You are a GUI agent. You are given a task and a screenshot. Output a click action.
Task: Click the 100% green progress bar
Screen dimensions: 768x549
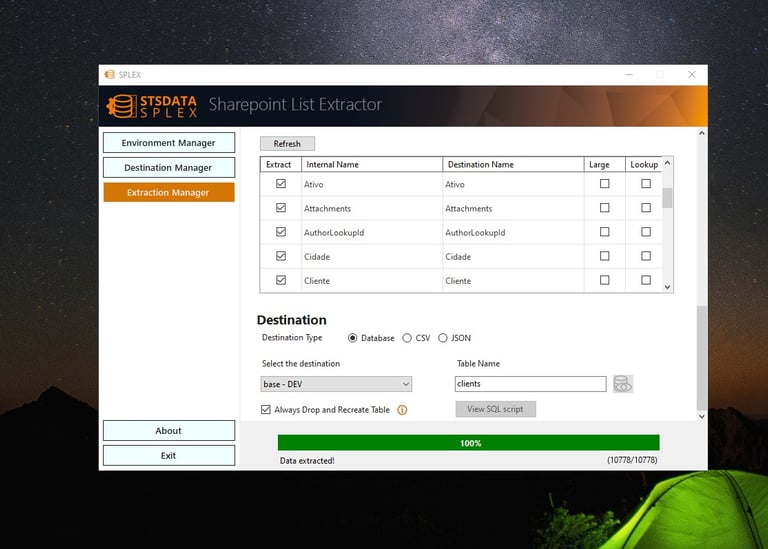coord(468,443)
